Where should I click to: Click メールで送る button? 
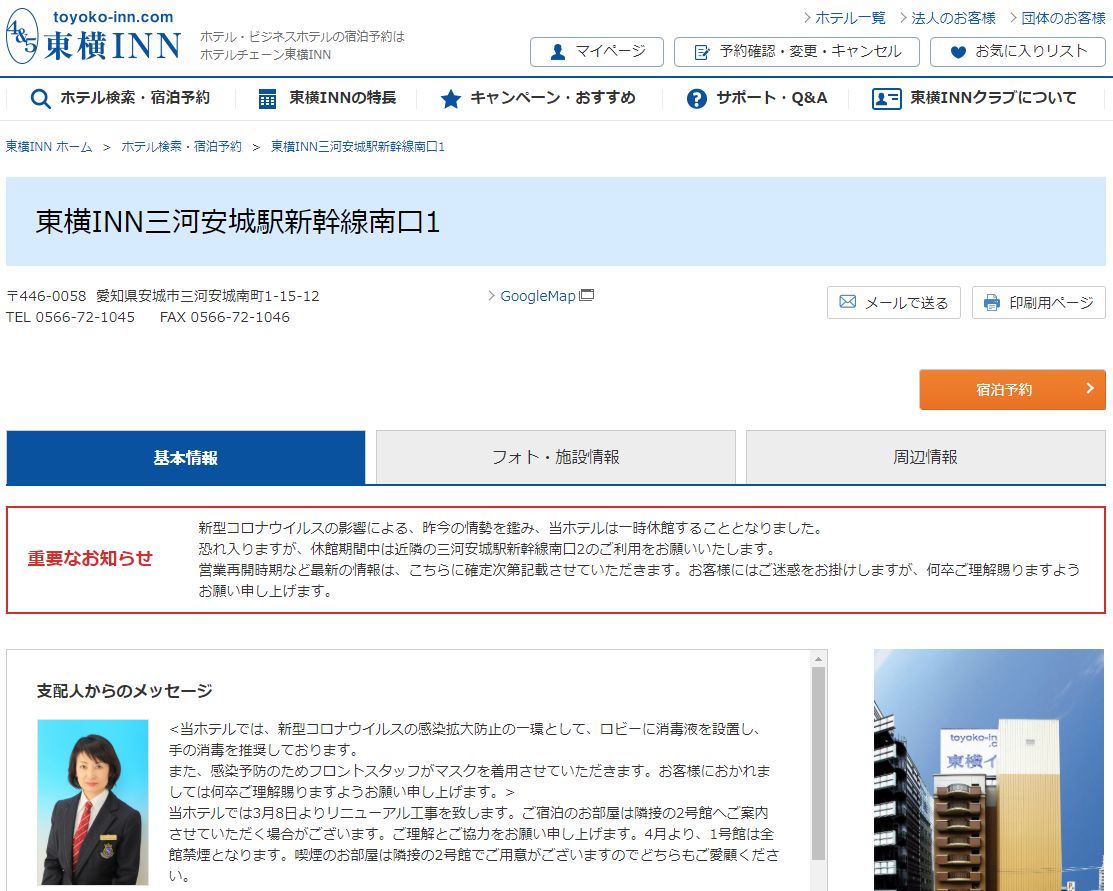(x=894, y=302)
